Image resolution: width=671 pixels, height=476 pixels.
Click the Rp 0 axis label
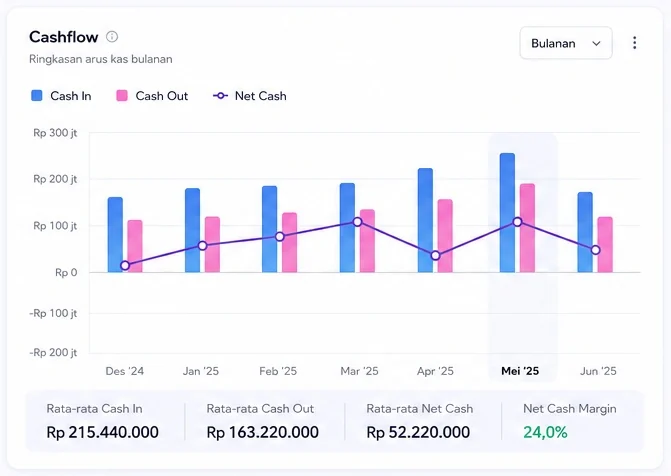click(x=66, y=273)
